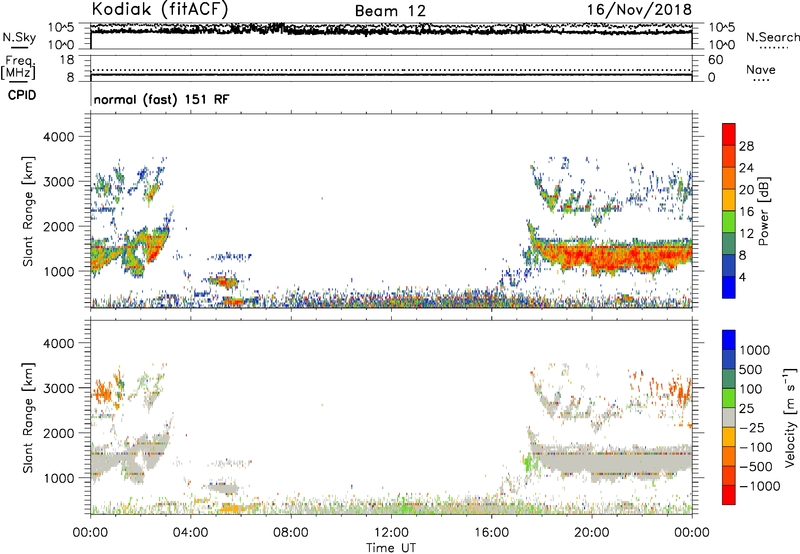This screenshot has height=554, width=800.
Task: Select the "N.Sky" legend label
Action: pyautogui.click(x=19, y=37)
